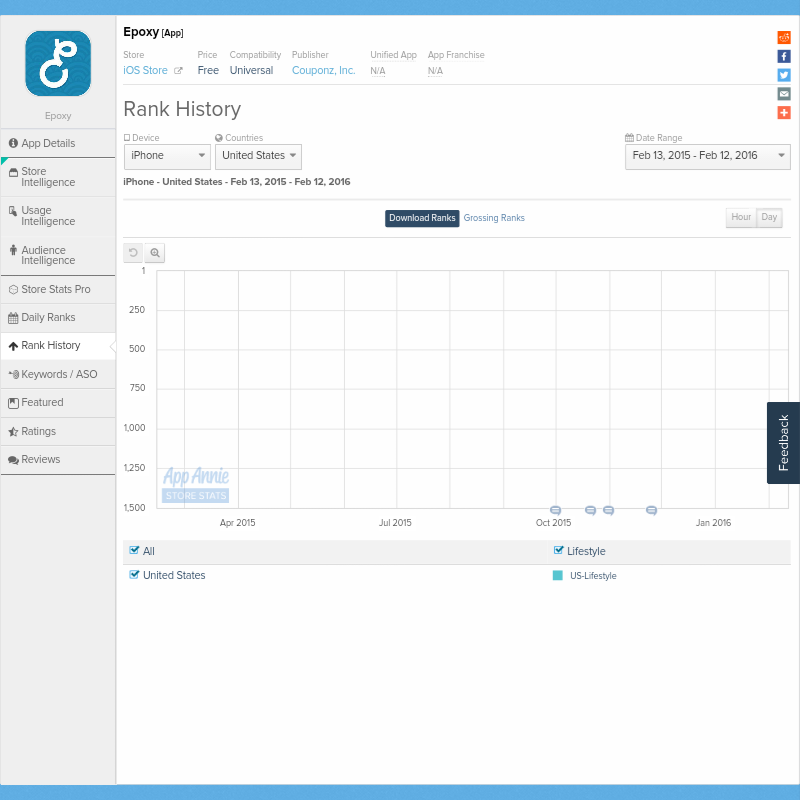Open the first chart event marker near Oct 2015

click(x=556, y=510)
